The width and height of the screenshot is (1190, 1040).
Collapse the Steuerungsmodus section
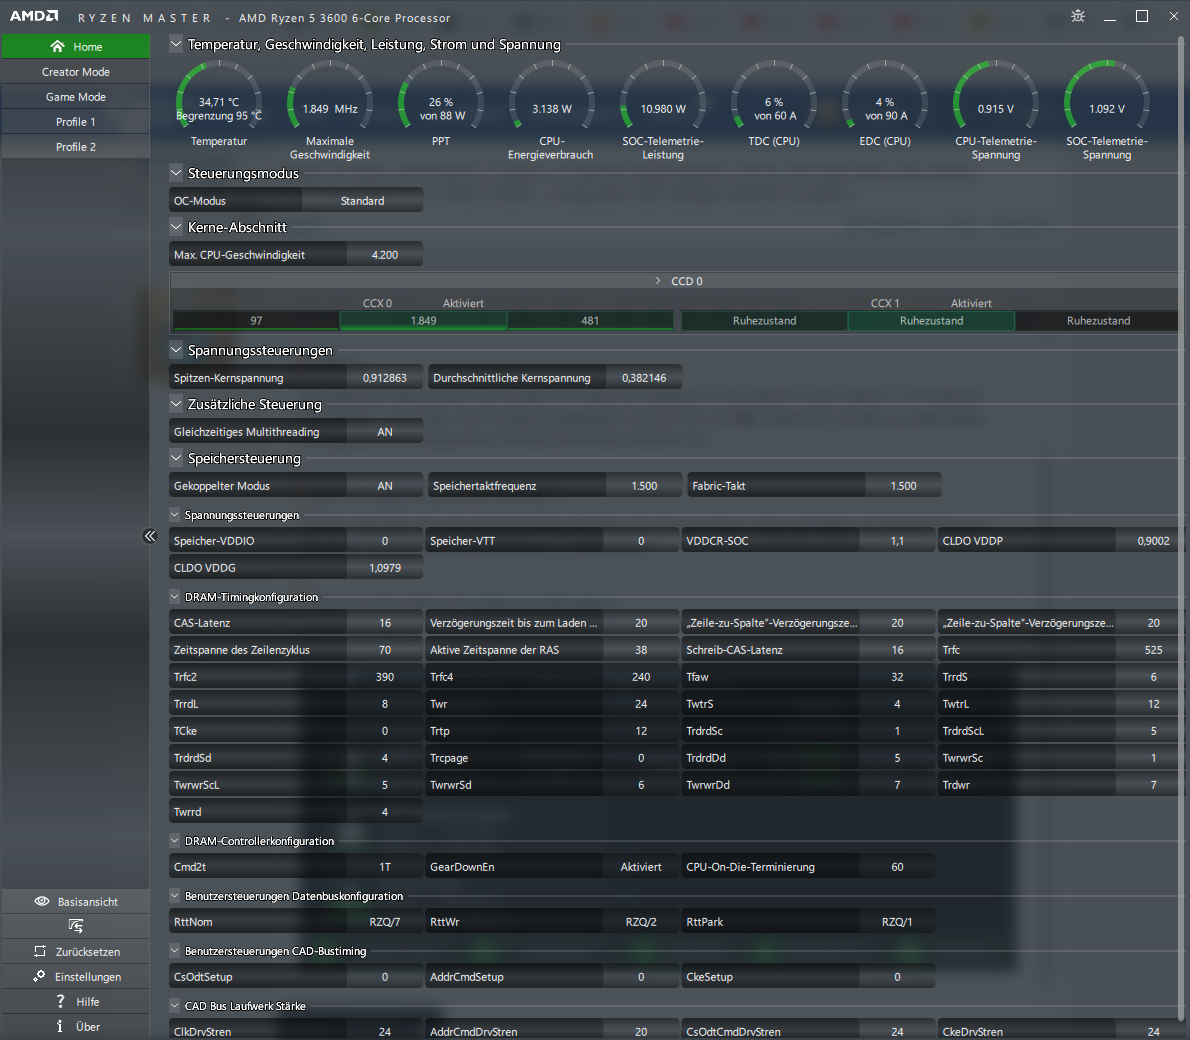tap(176, 173)
